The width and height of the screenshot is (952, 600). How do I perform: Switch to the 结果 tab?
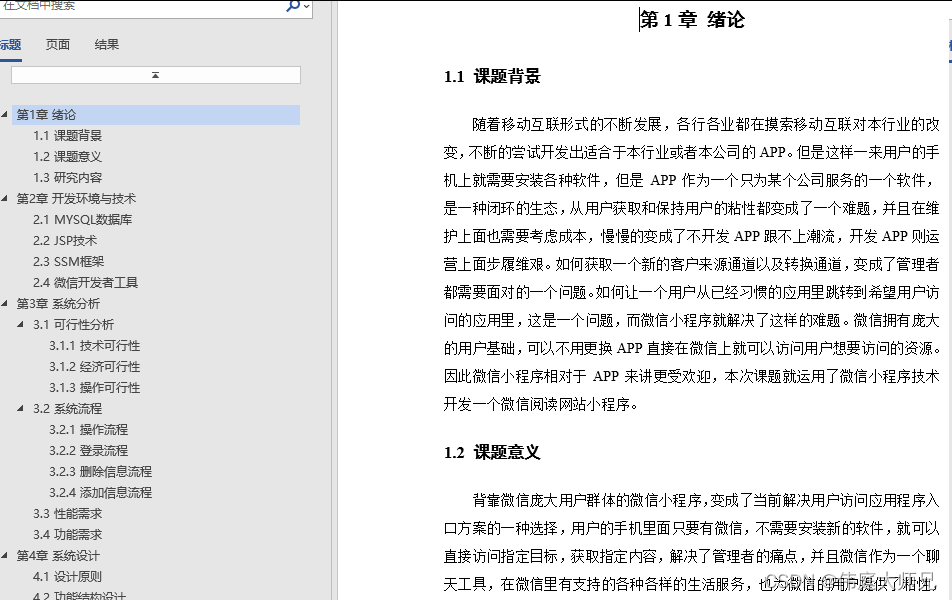[x=107, y=44]
